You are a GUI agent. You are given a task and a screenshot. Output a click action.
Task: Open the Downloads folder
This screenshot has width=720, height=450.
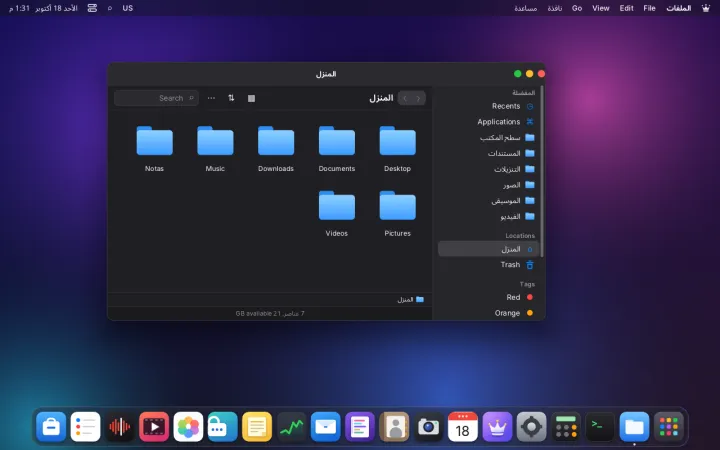click(x=276, y=149)
